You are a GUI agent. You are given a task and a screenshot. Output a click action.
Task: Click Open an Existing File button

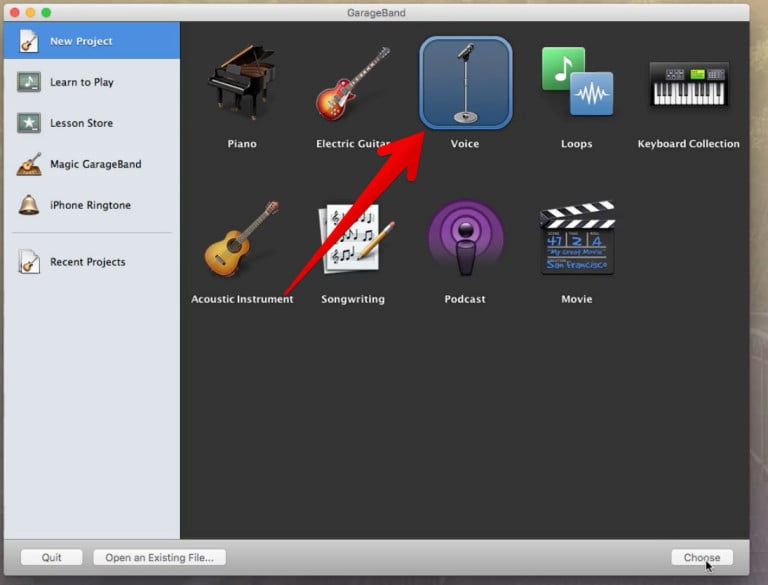159,557
